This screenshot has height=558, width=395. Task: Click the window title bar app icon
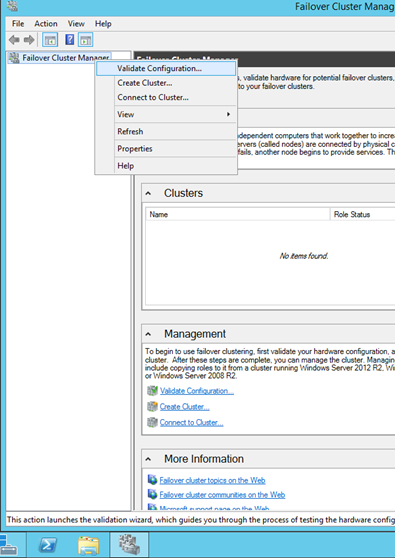pyautogui.click(x=12, y=6)
